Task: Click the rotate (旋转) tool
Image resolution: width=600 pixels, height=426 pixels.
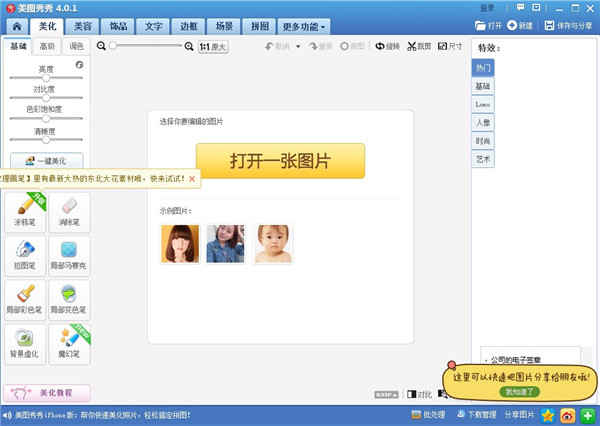Action: click(387, 46)
